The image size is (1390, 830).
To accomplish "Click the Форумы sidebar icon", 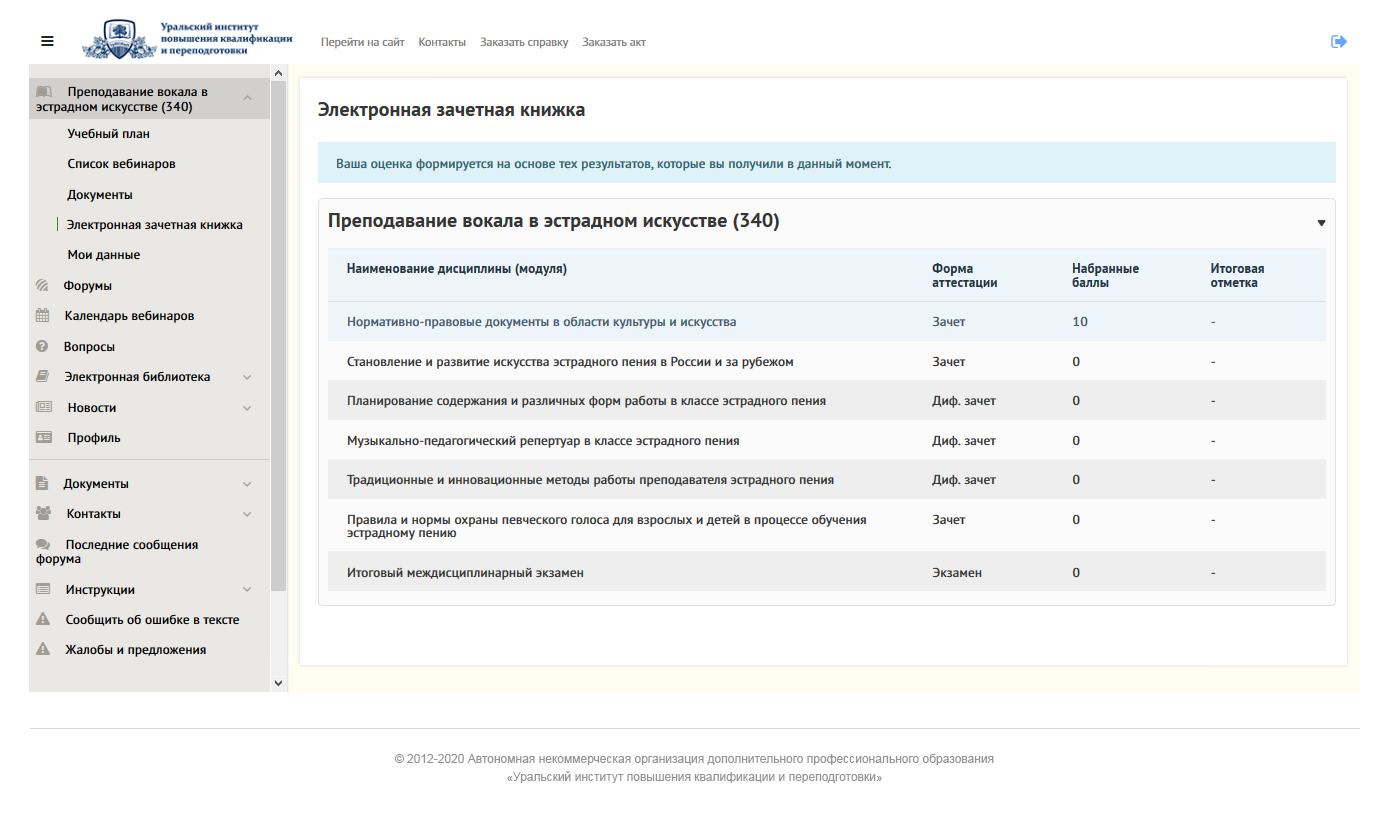I will pos(42,286).
